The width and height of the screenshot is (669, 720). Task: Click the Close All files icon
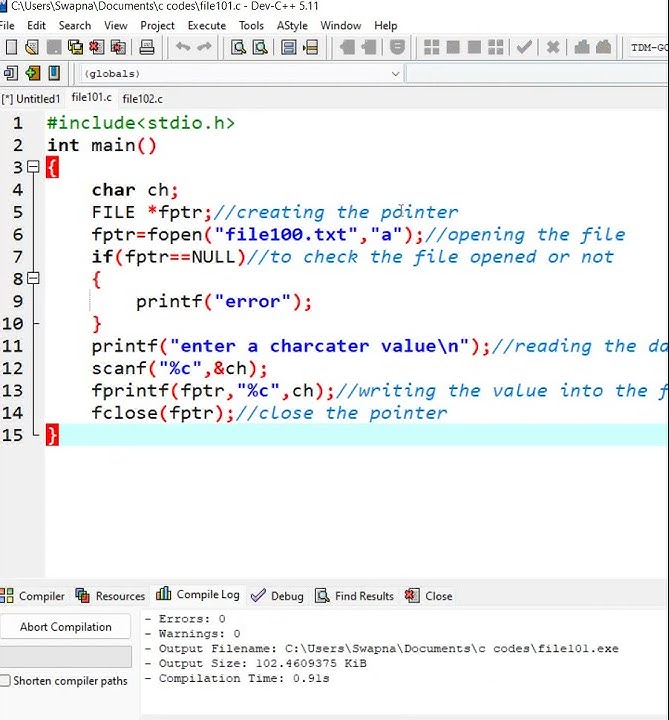pyautogui.click(x=118, y=47)
